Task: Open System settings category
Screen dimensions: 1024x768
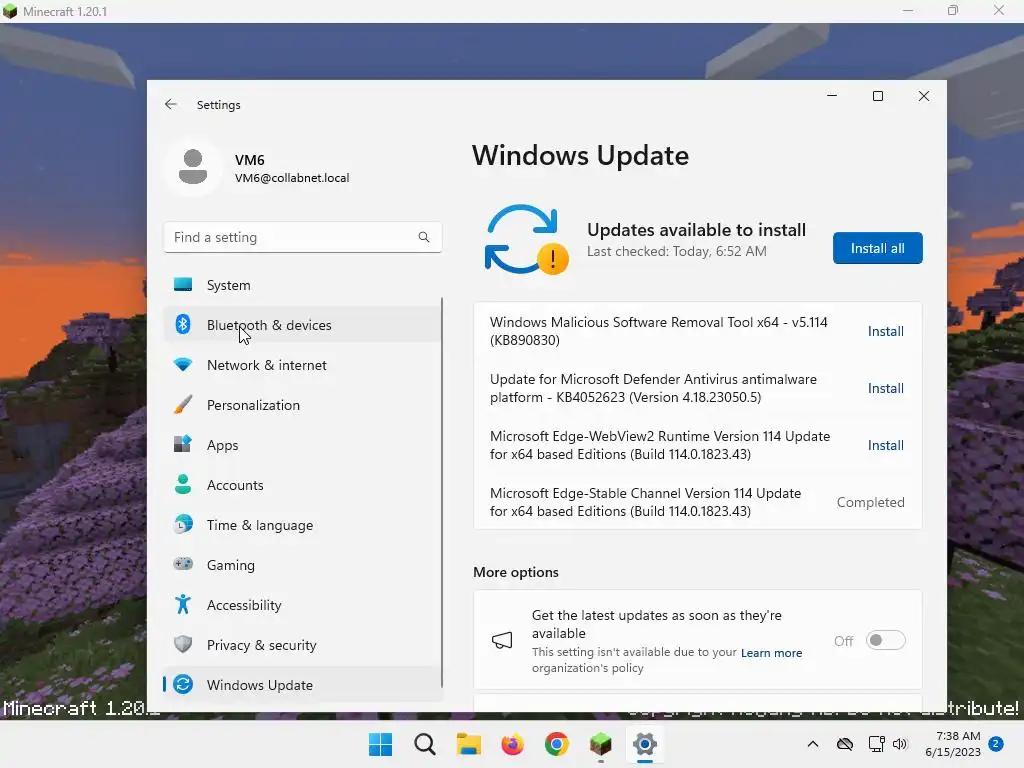Action: [x=302, y=285]
